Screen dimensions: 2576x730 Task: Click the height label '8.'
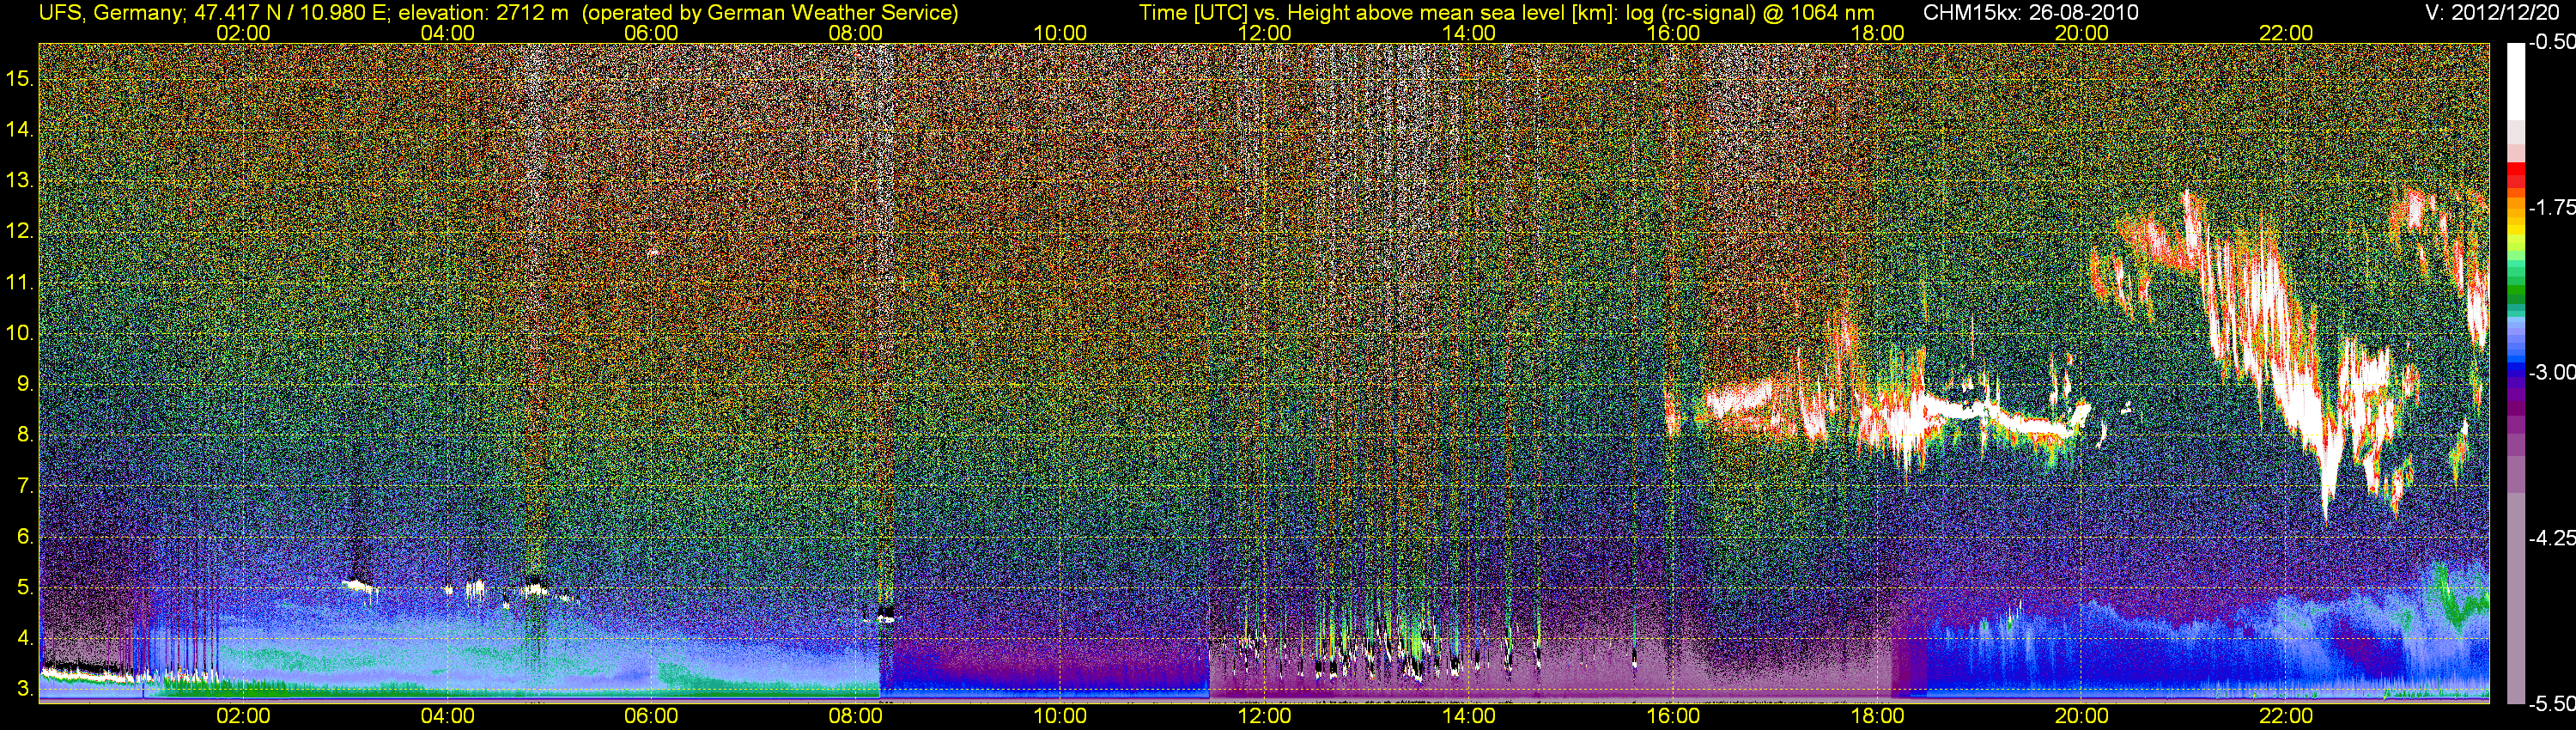(26, 435)
